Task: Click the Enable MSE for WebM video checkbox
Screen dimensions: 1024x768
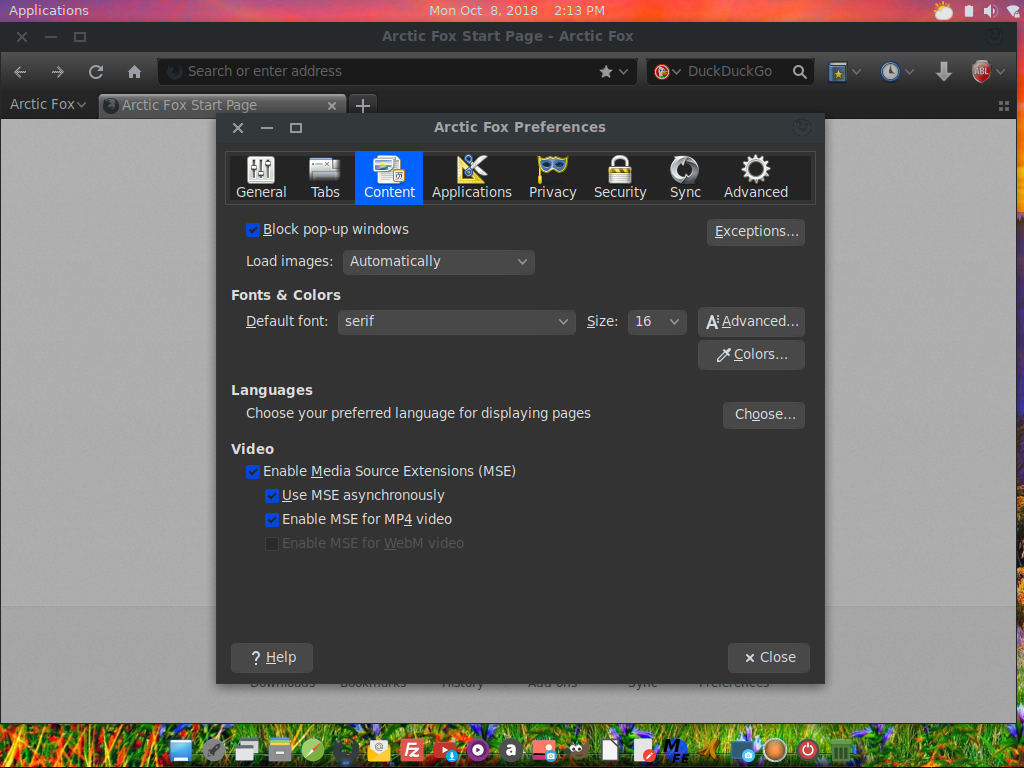Action: [272, 543]
